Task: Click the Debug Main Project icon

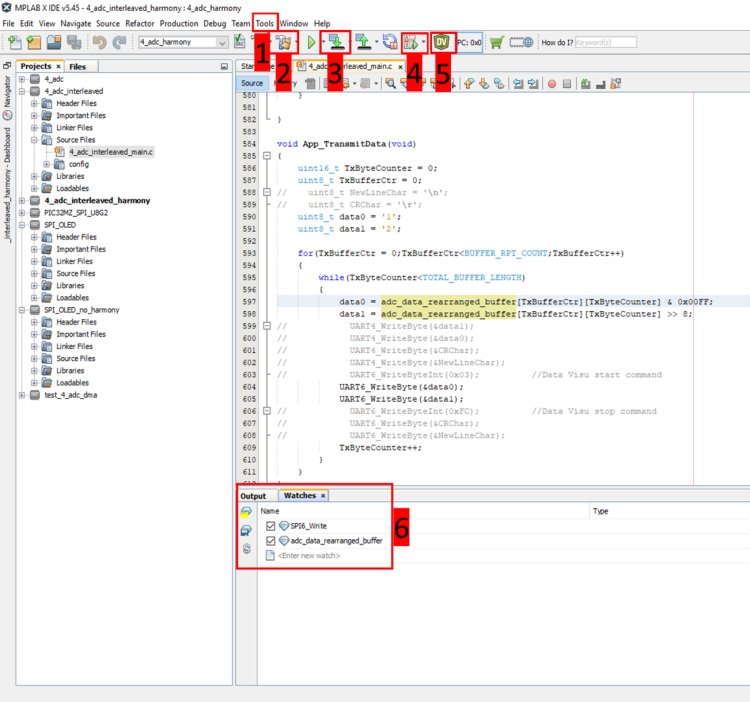Action: pos(412,43)
